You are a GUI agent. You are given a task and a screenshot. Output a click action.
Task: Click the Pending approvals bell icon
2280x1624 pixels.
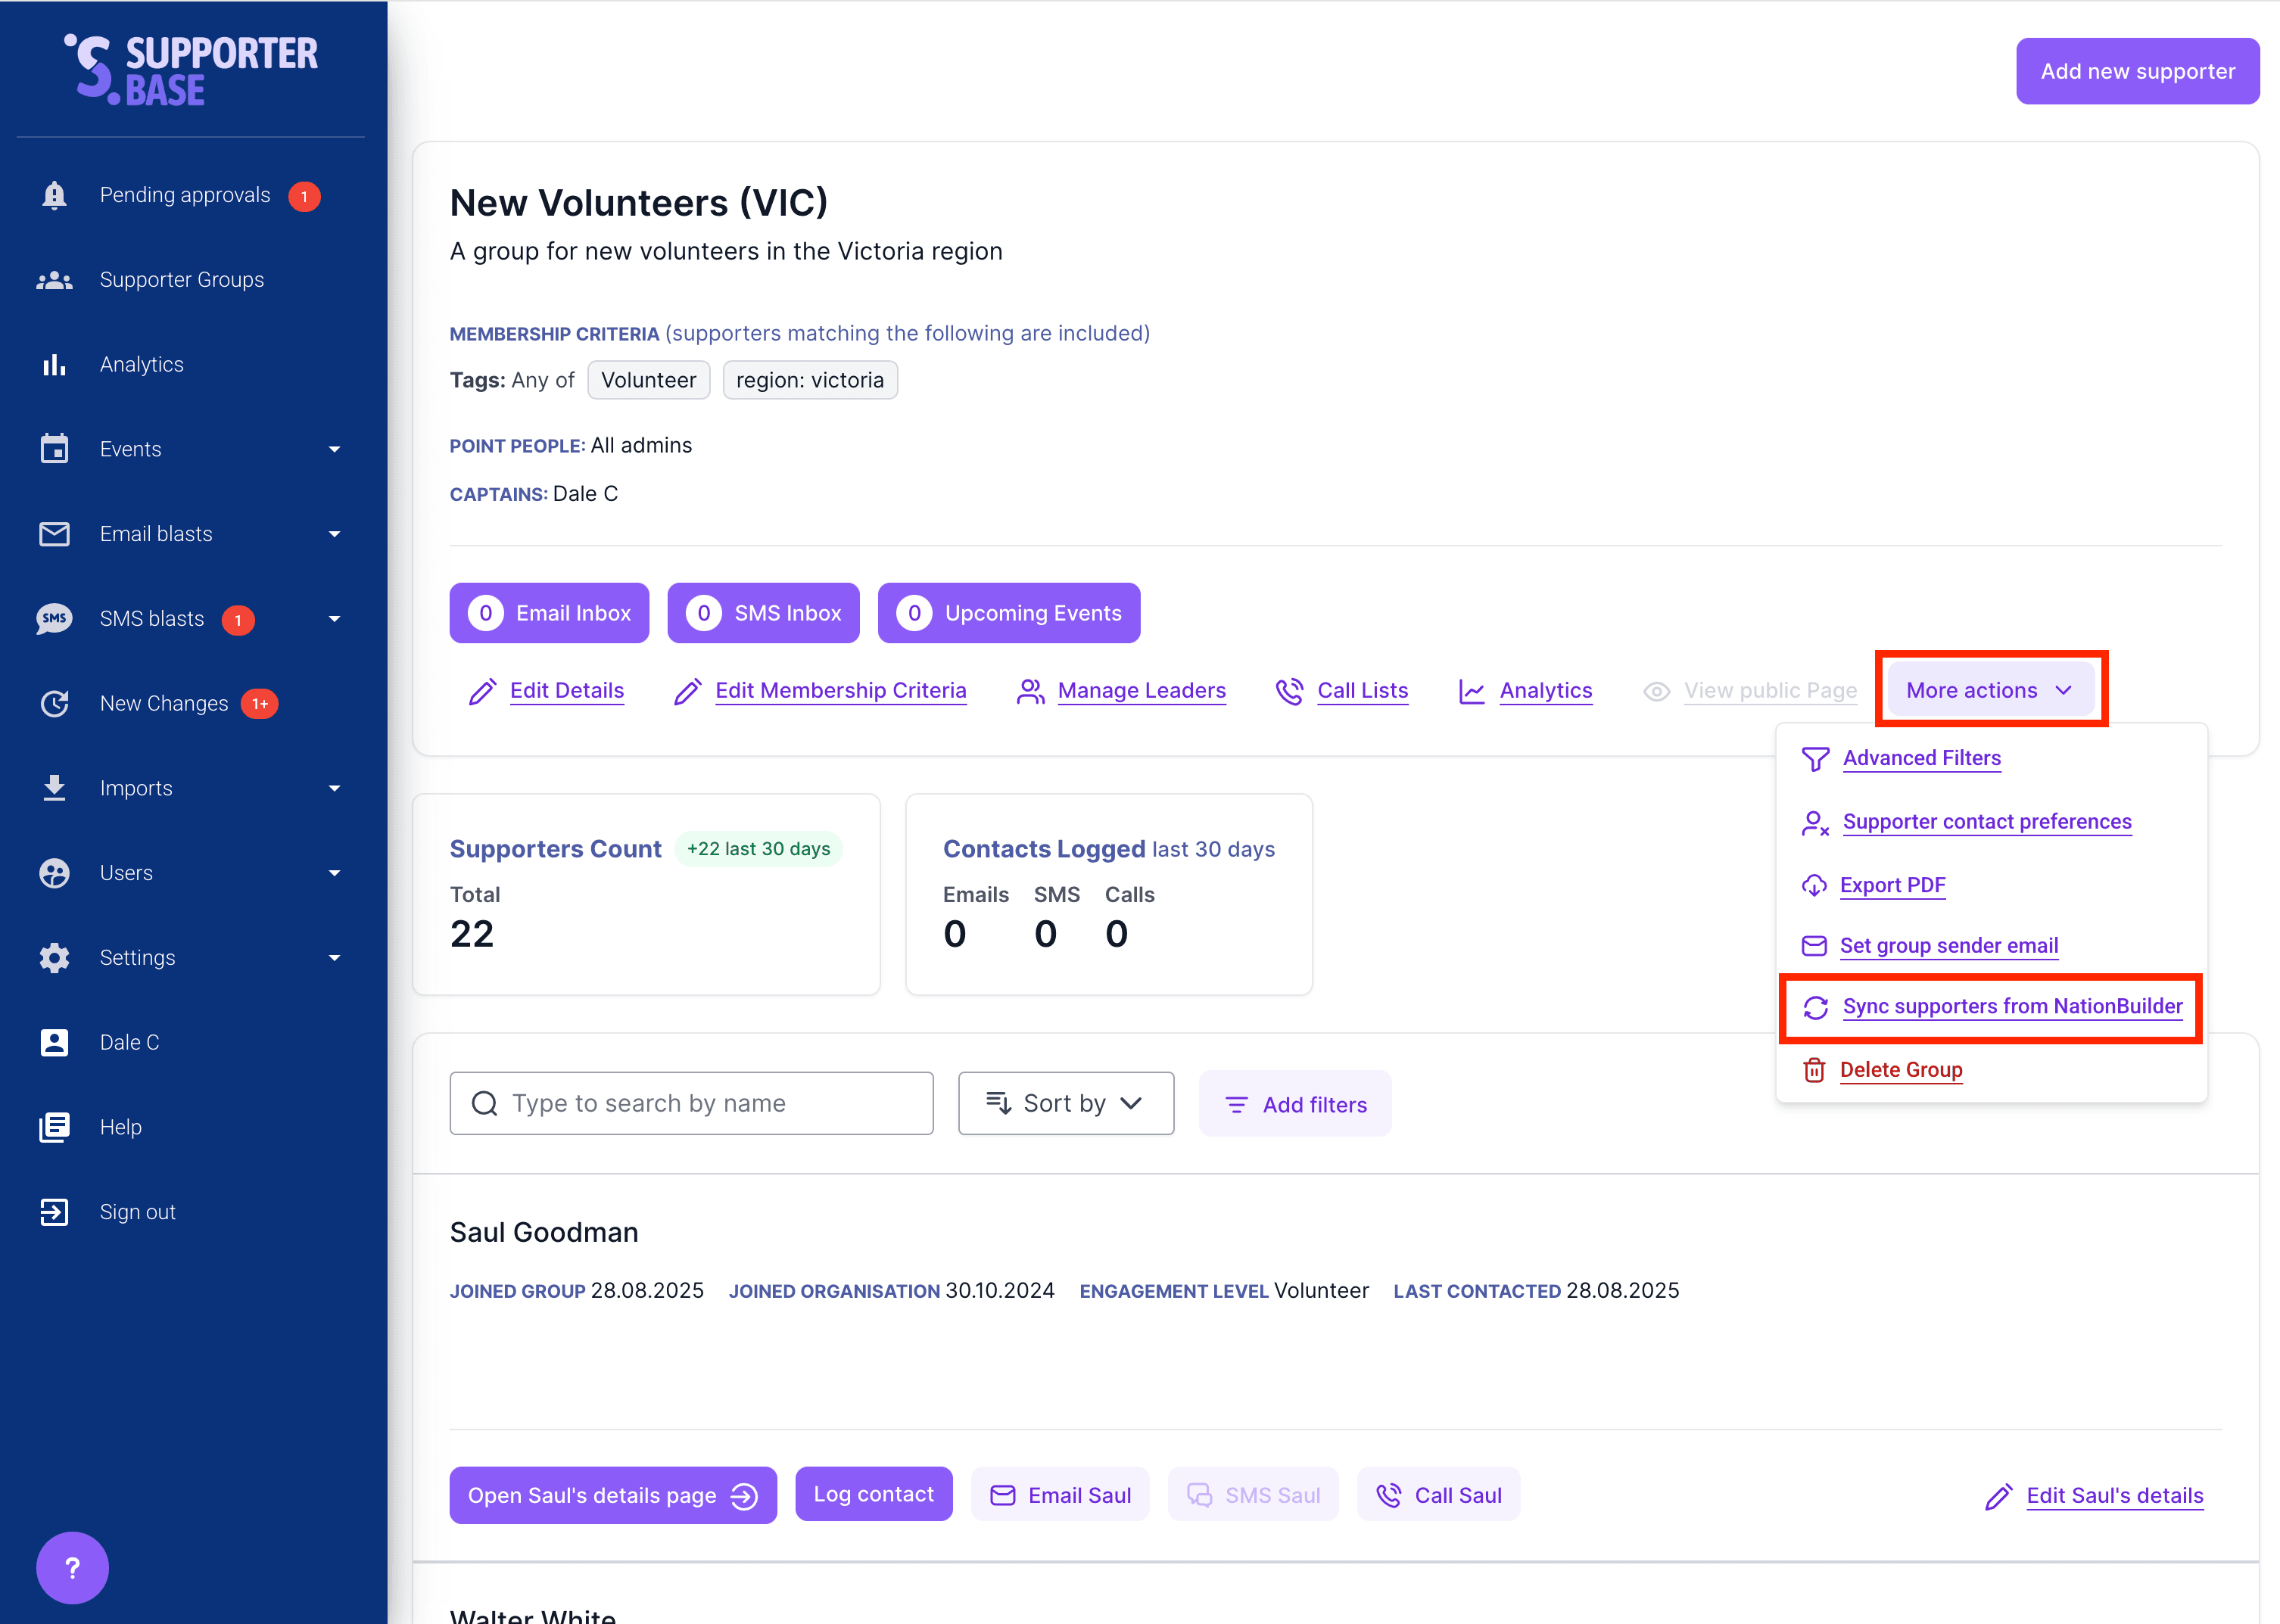point(54,195)
